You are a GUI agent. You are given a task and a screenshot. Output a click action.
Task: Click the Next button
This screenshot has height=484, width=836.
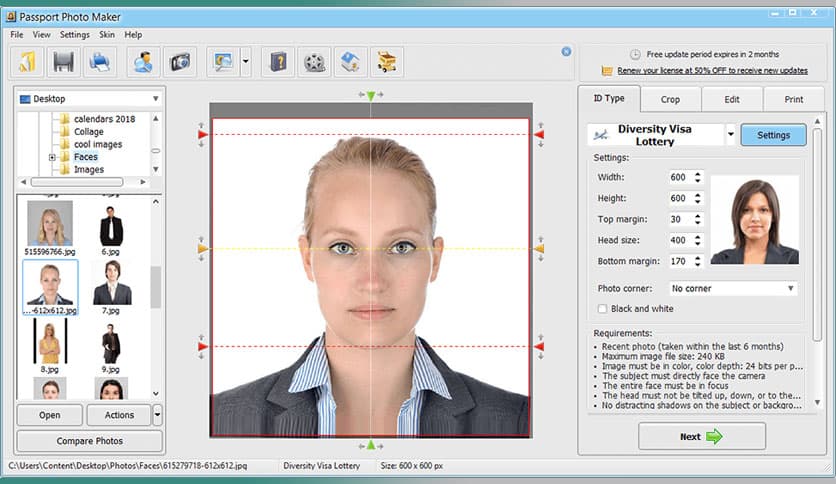point(702,437)
